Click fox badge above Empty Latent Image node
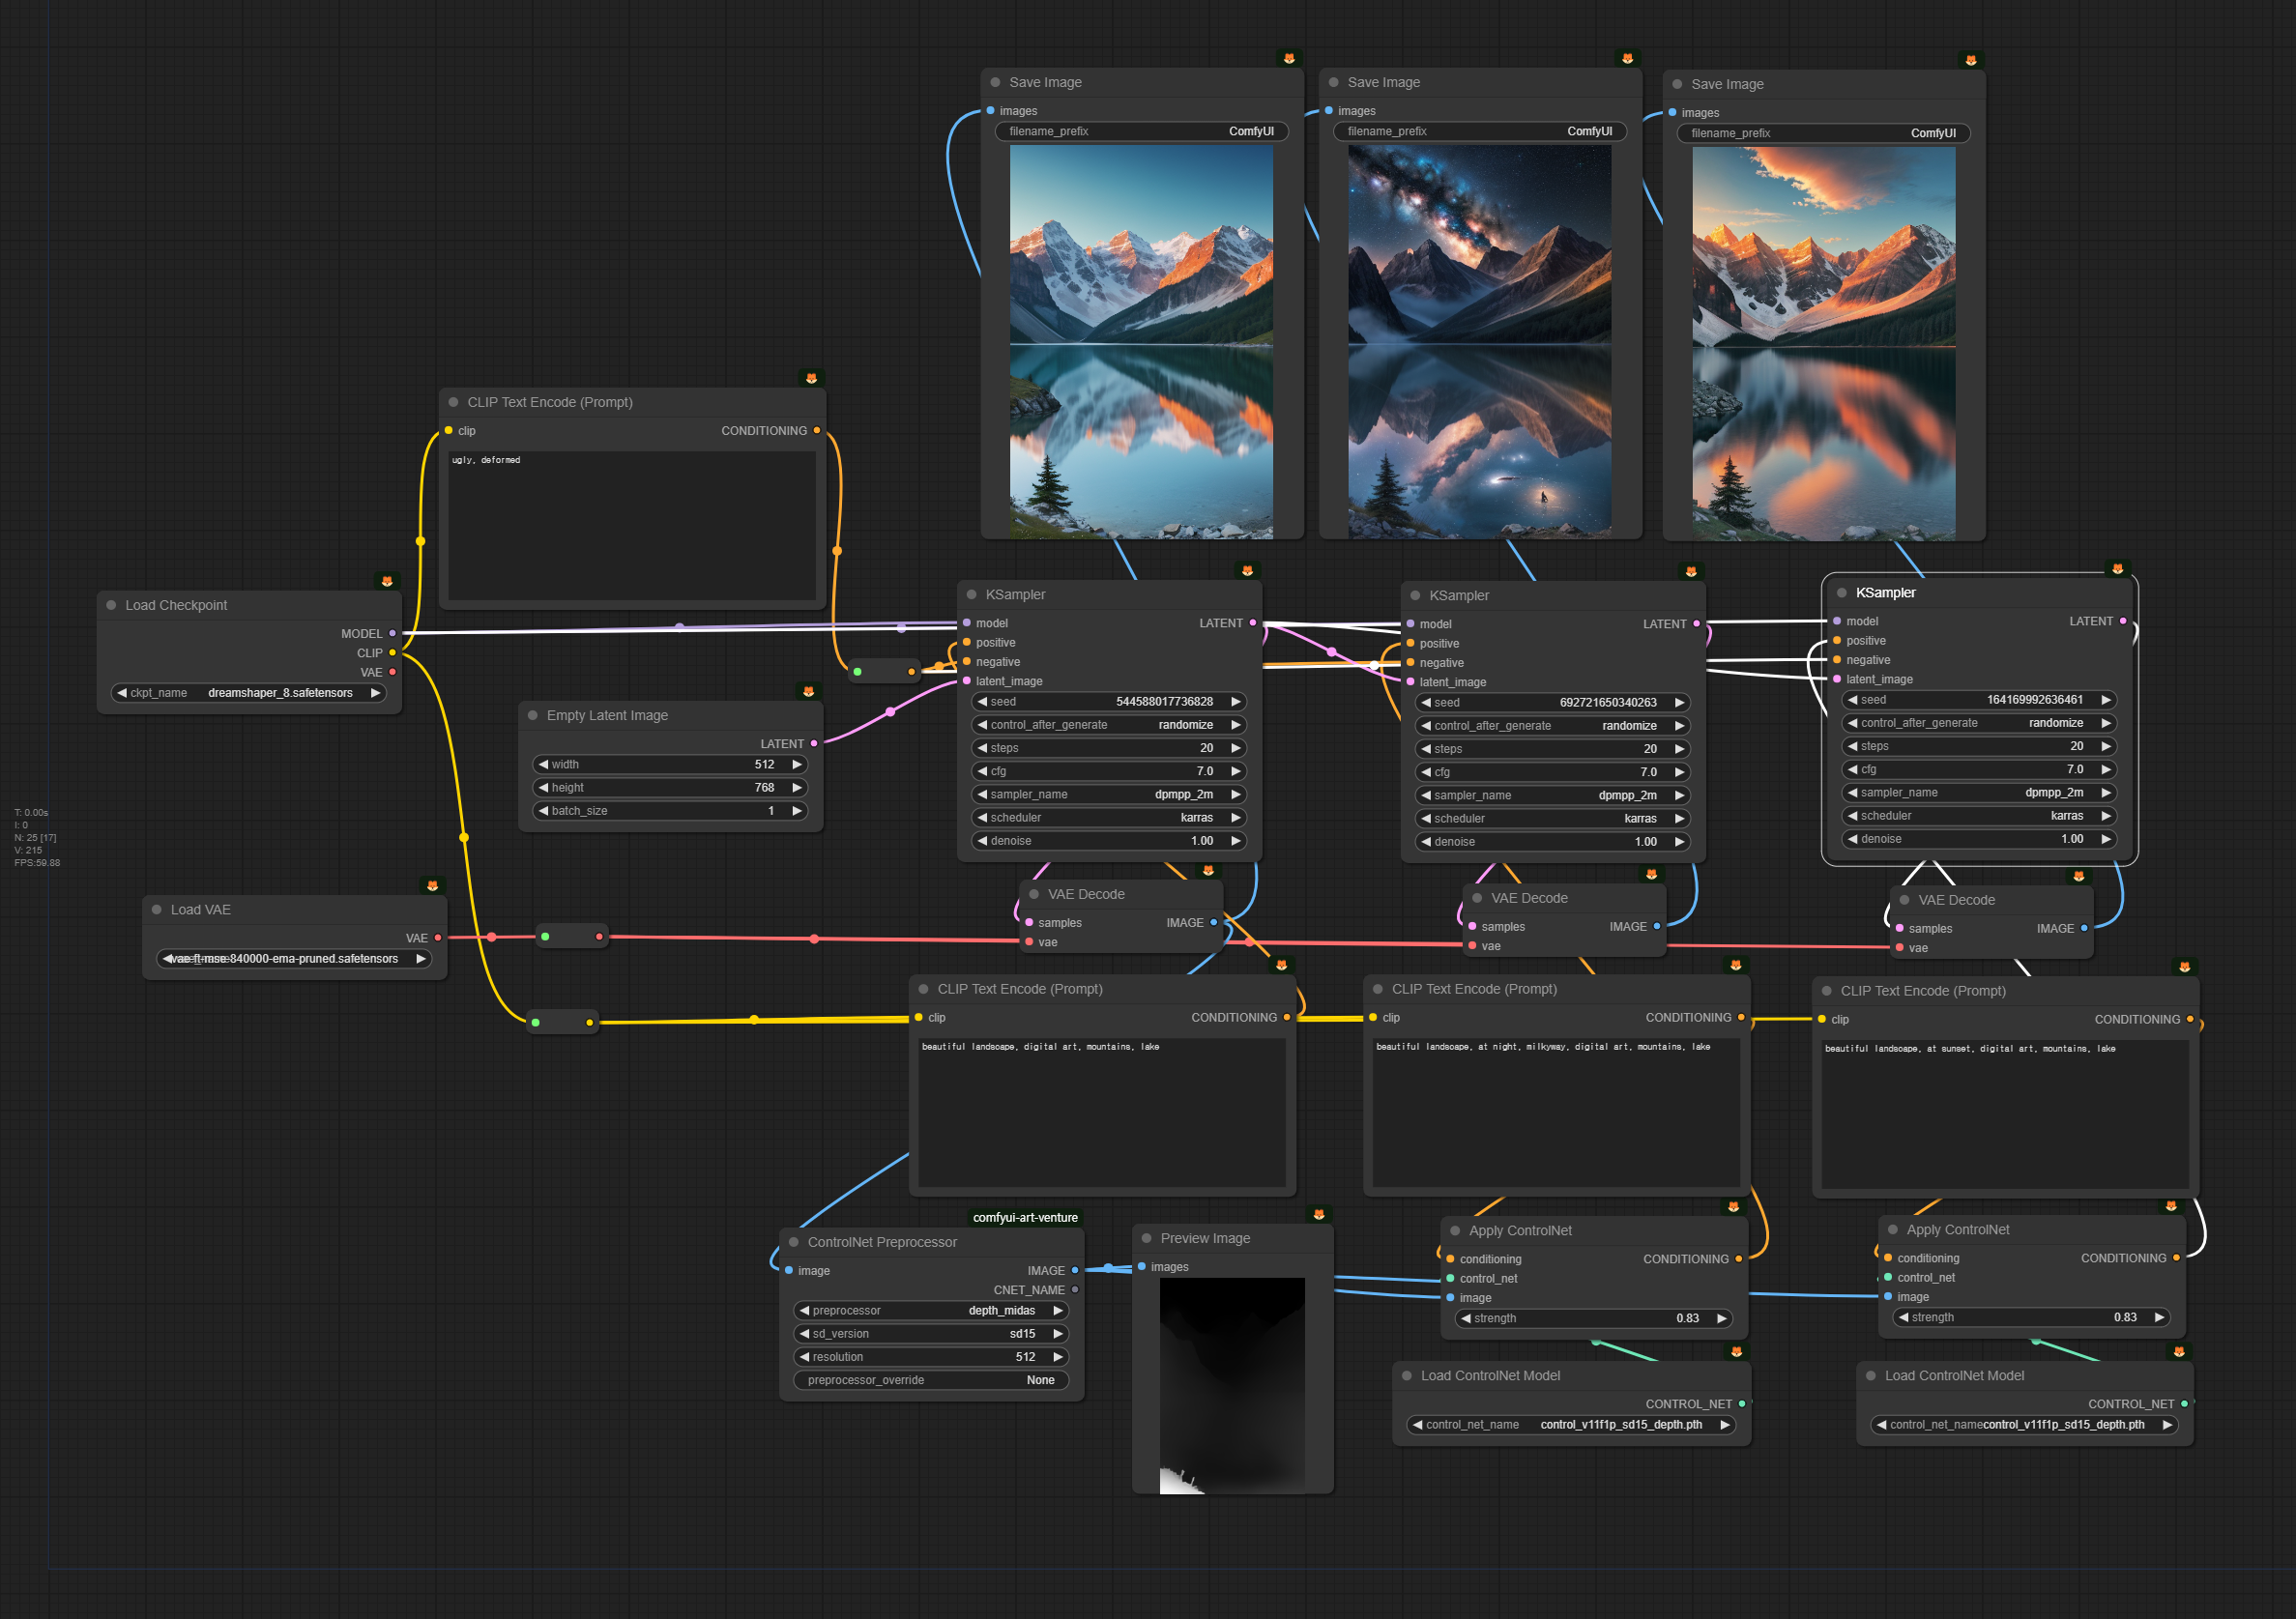Image resolution: width=2296 pixels, height=1619 pixels. click(x=808, y=691)
